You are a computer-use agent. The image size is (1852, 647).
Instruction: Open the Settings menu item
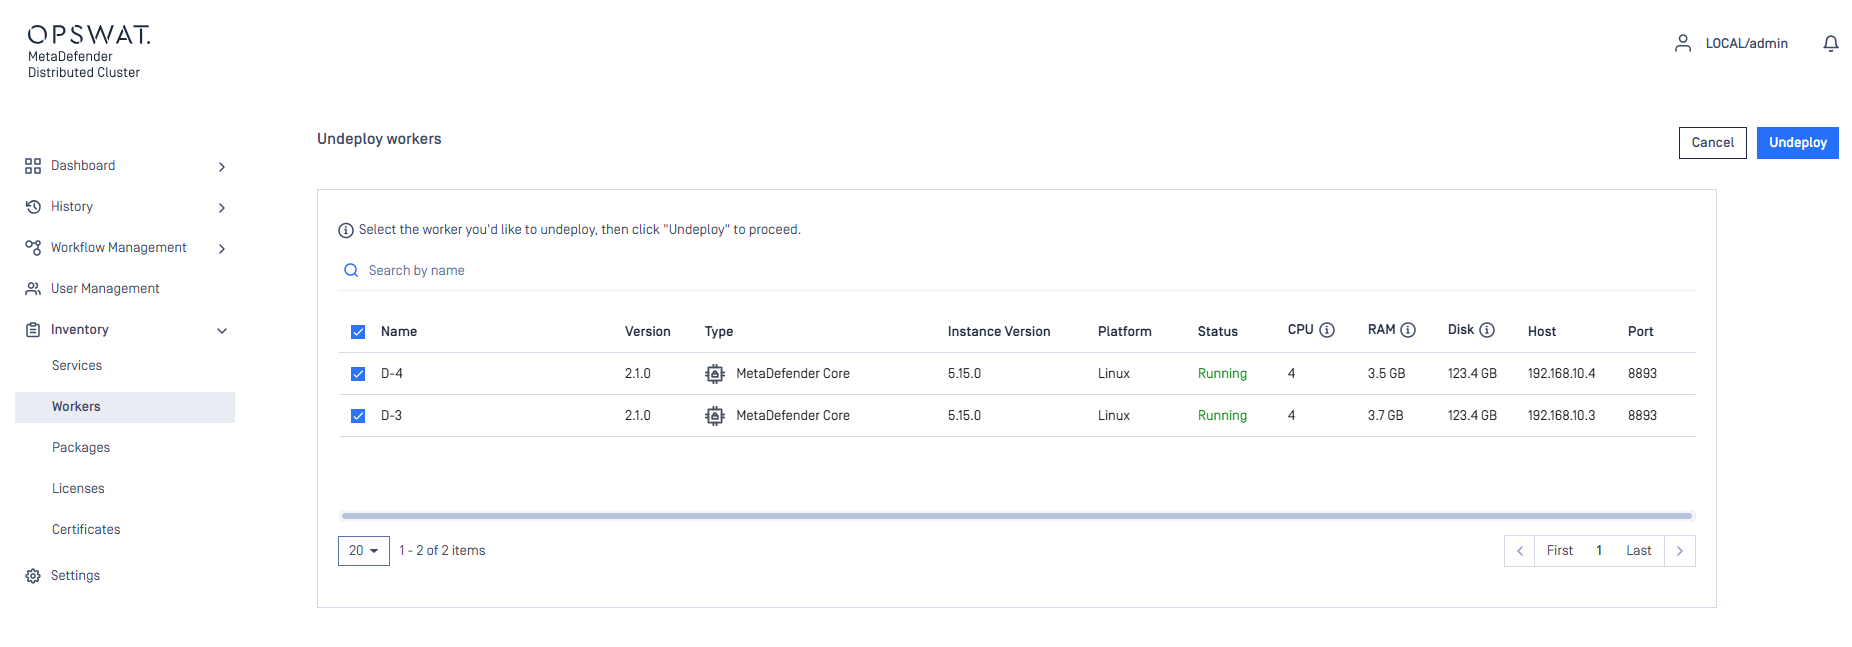(x=75, y=576)
